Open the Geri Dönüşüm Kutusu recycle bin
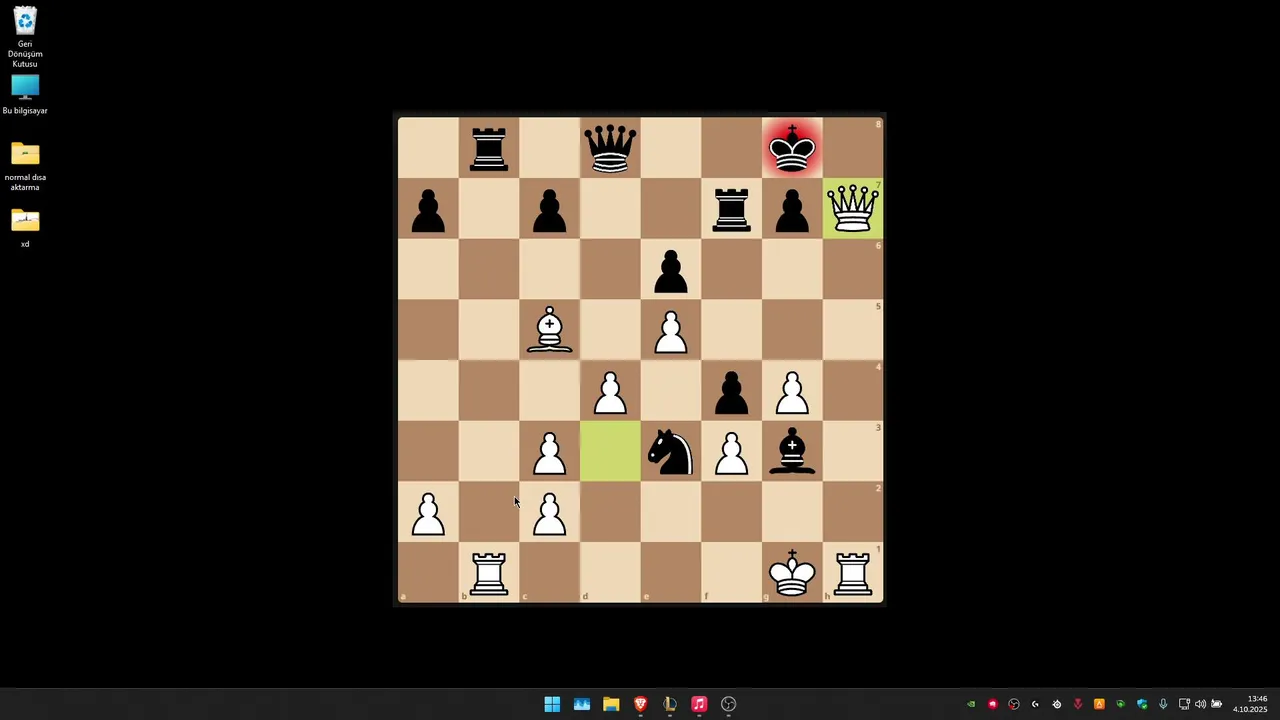Screen dimensions: 1280x720 point(25,37)
